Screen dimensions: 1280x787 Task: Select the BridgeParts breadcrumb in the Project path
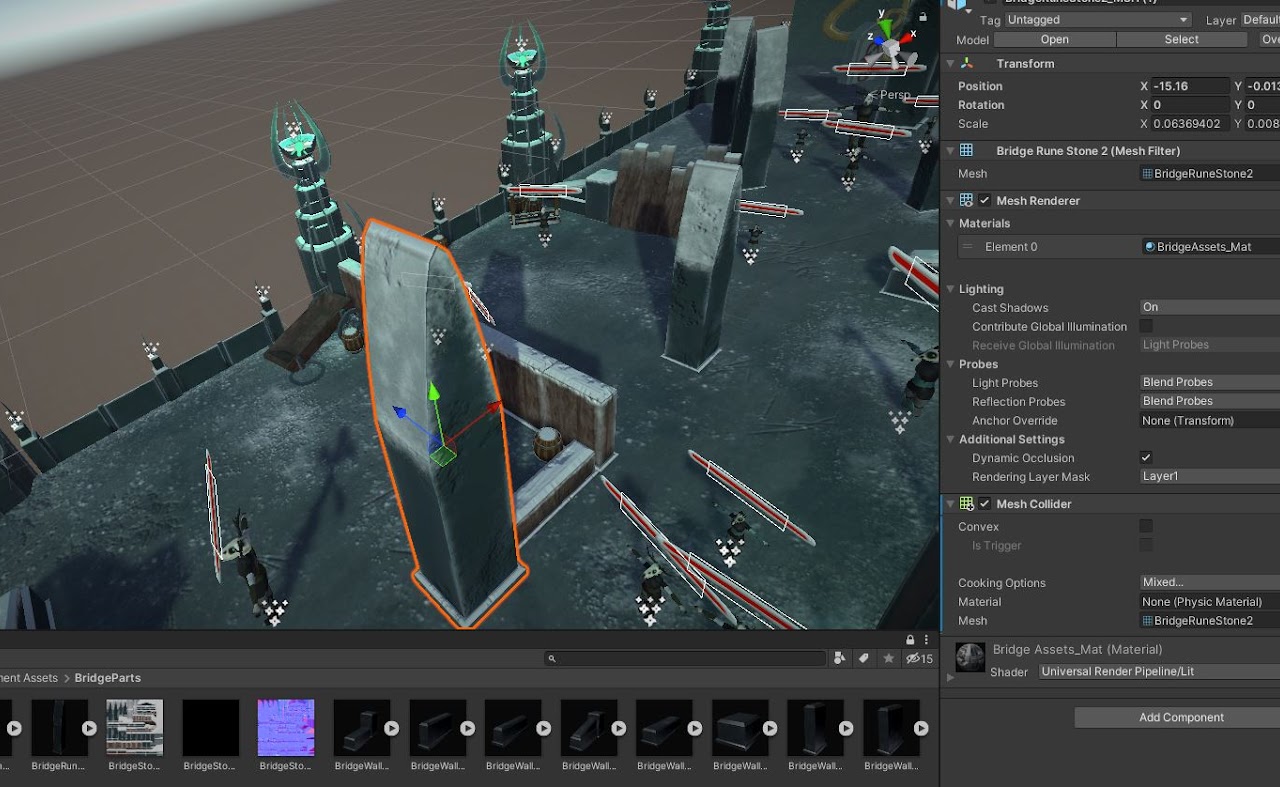(x=107, y=677)
